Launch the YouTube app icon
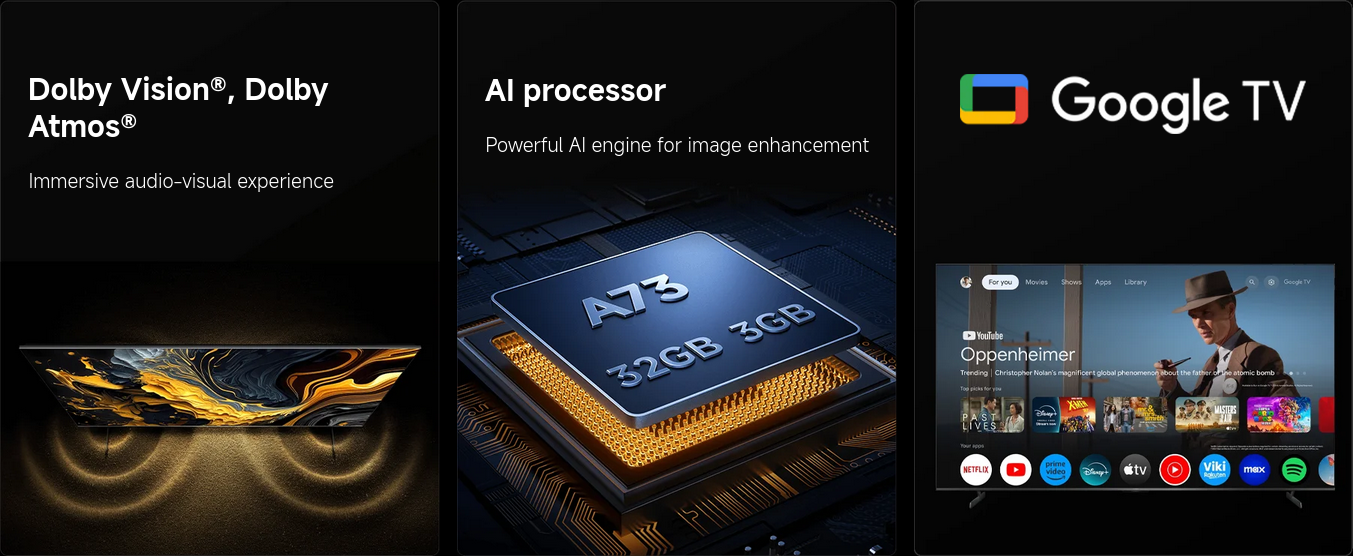 [x=1015, y=469]
